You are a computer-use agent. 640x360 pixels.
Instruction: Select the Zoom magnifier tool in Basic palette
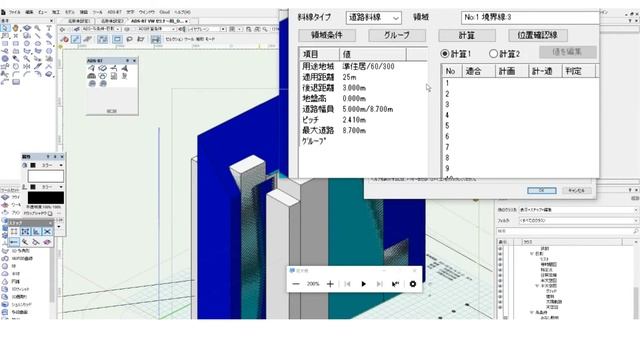point(37,28)
